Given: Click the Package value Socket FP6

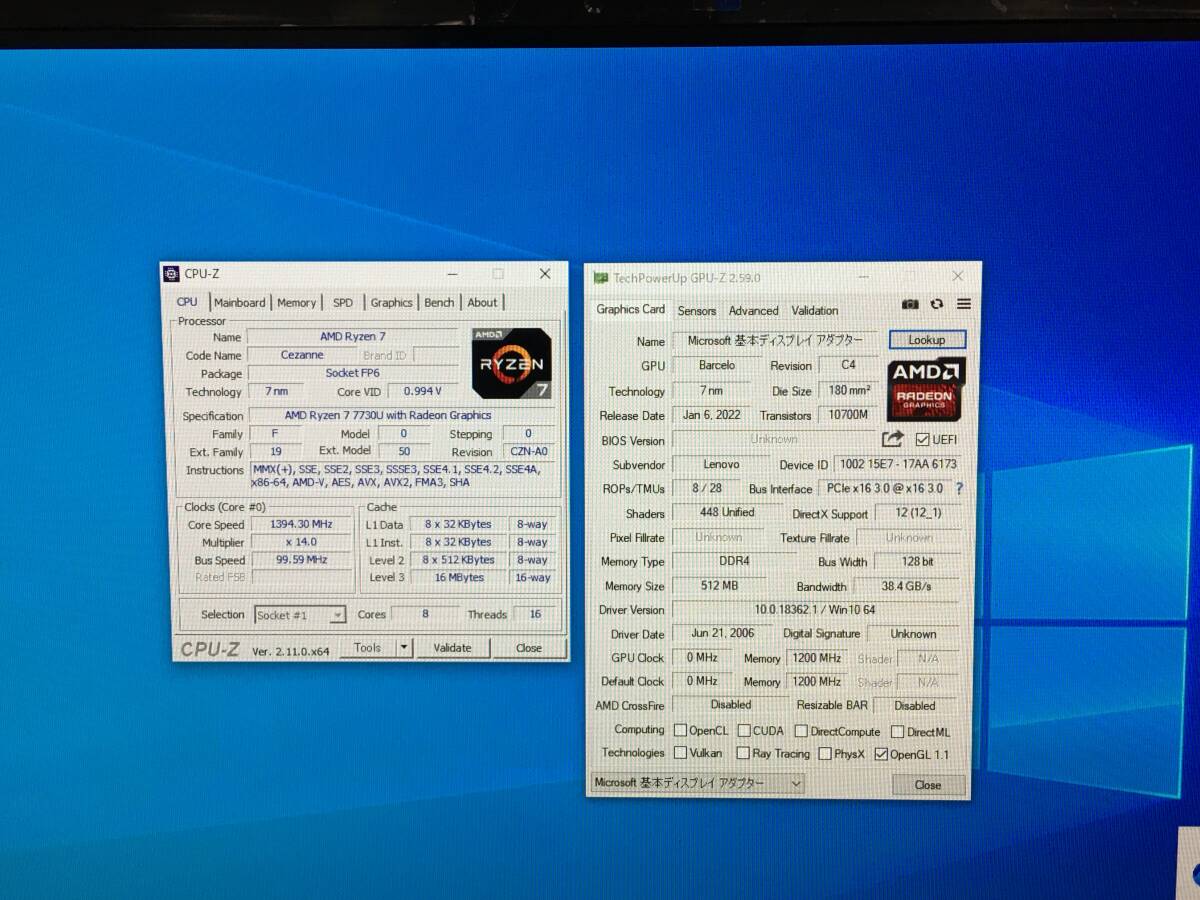Looking at the screenshot, I should (353, 373).
